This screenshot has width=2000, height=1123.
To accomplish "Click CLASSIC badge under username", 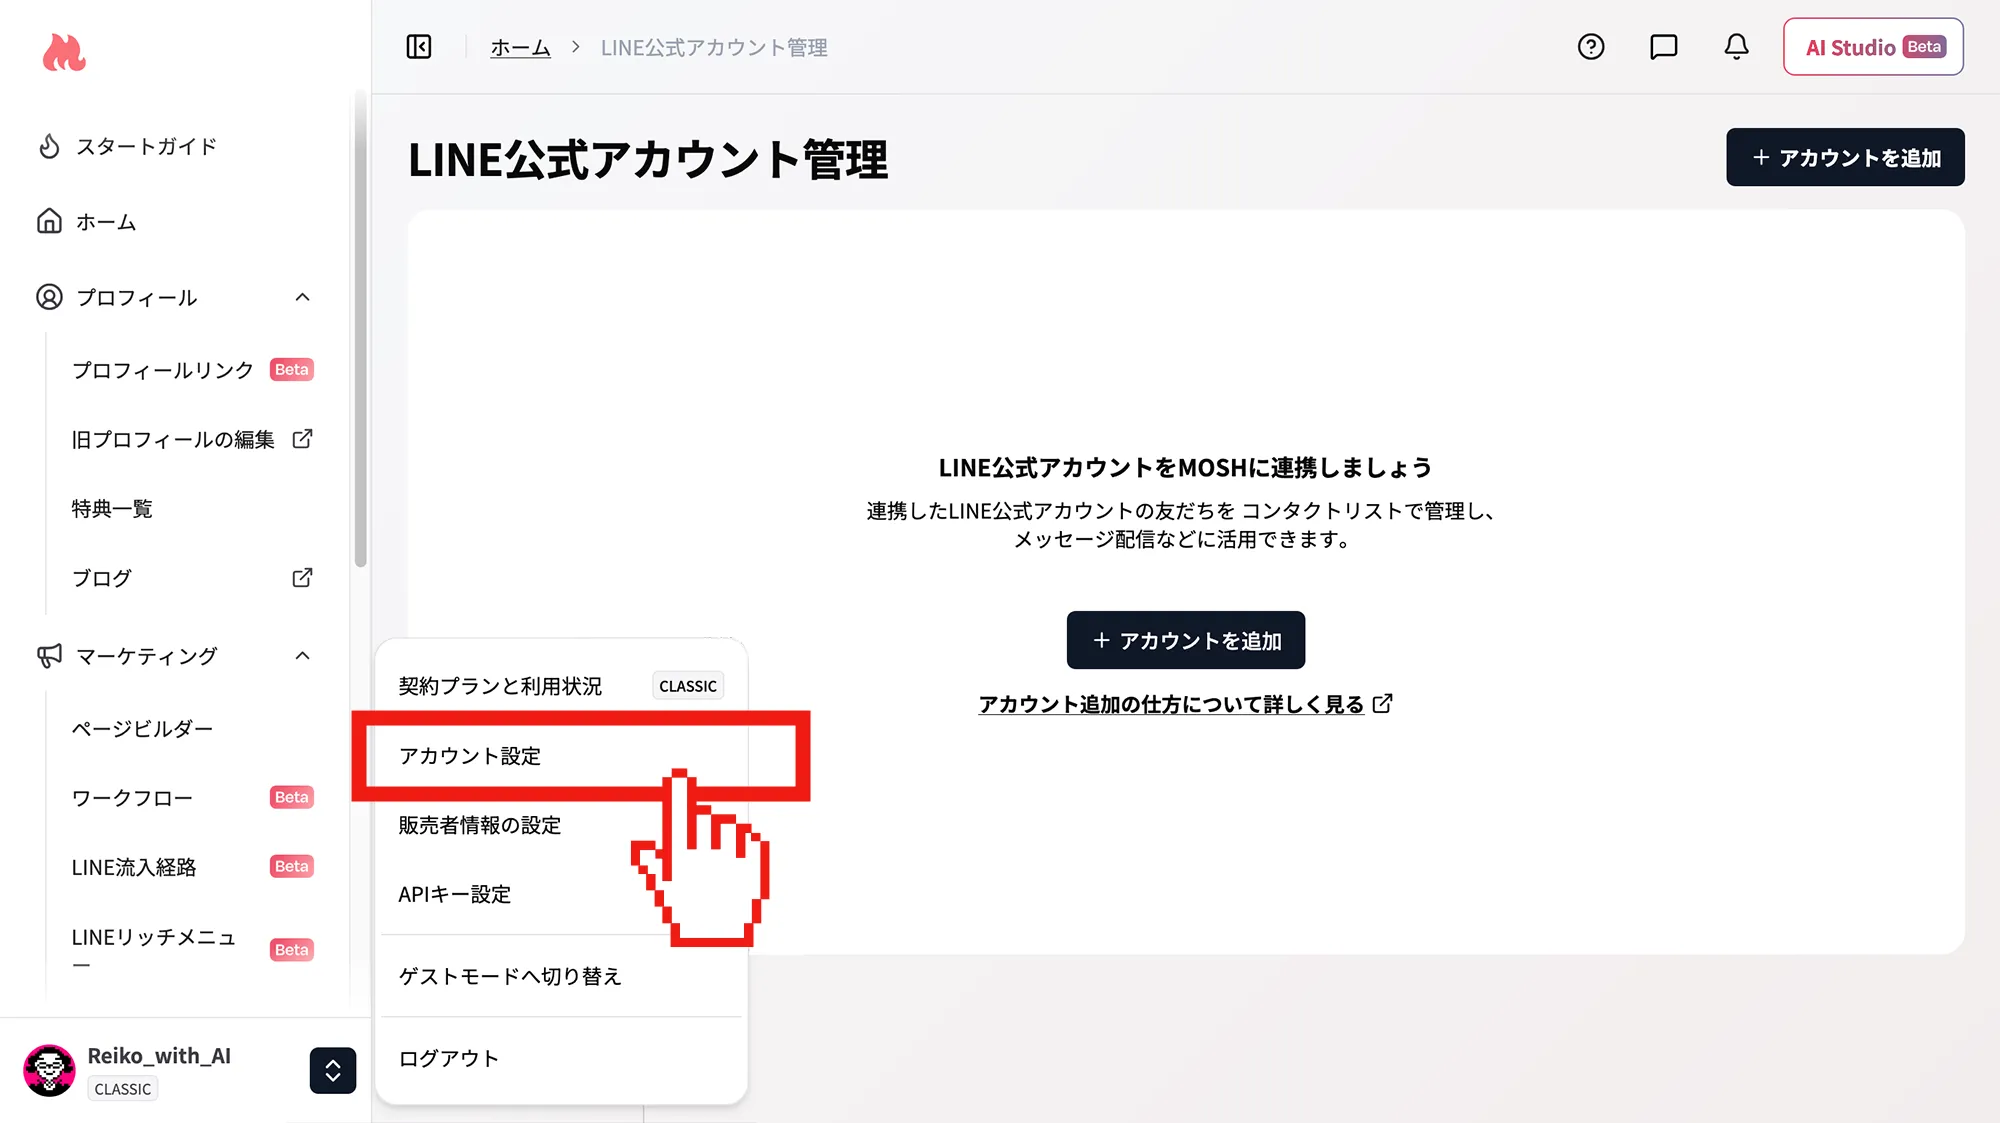I will click(123, 1089).
